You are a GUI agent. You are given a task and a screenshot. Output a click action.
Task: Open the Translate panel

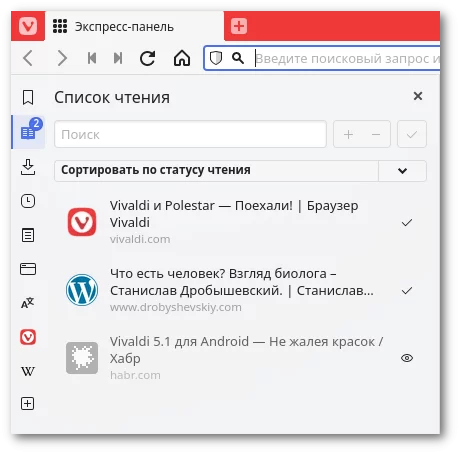click(x=28, y=303)
